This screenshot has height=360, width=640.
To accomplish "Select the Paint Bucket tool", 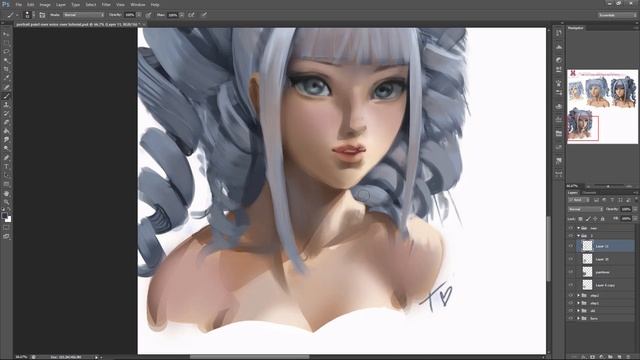I will coord(6,131).
